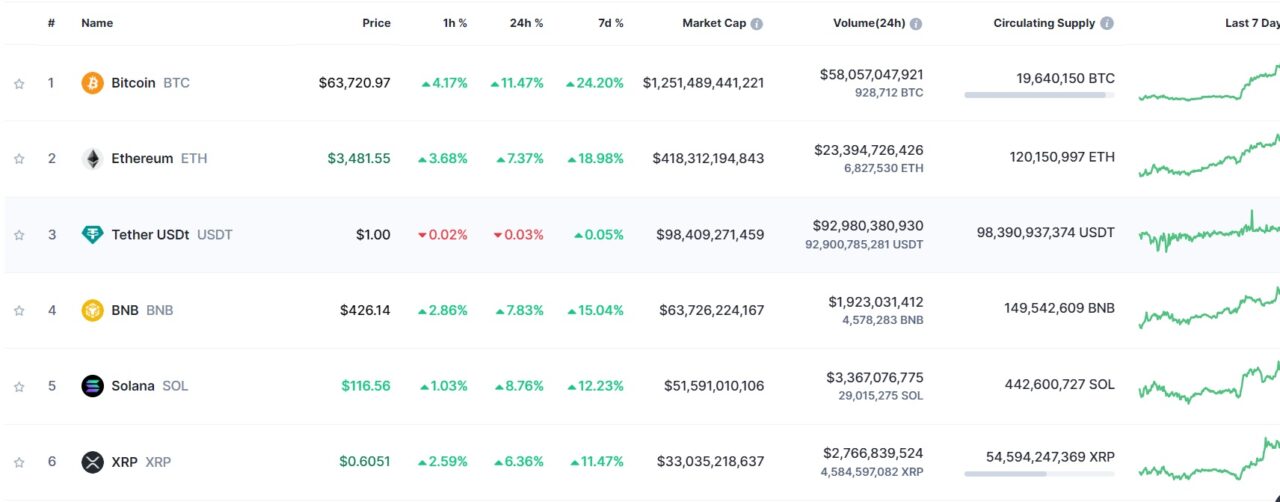Click the Ethereum coin logo icon
The width and height of the screenshot is (1280, 502).
tap(92, 159)
